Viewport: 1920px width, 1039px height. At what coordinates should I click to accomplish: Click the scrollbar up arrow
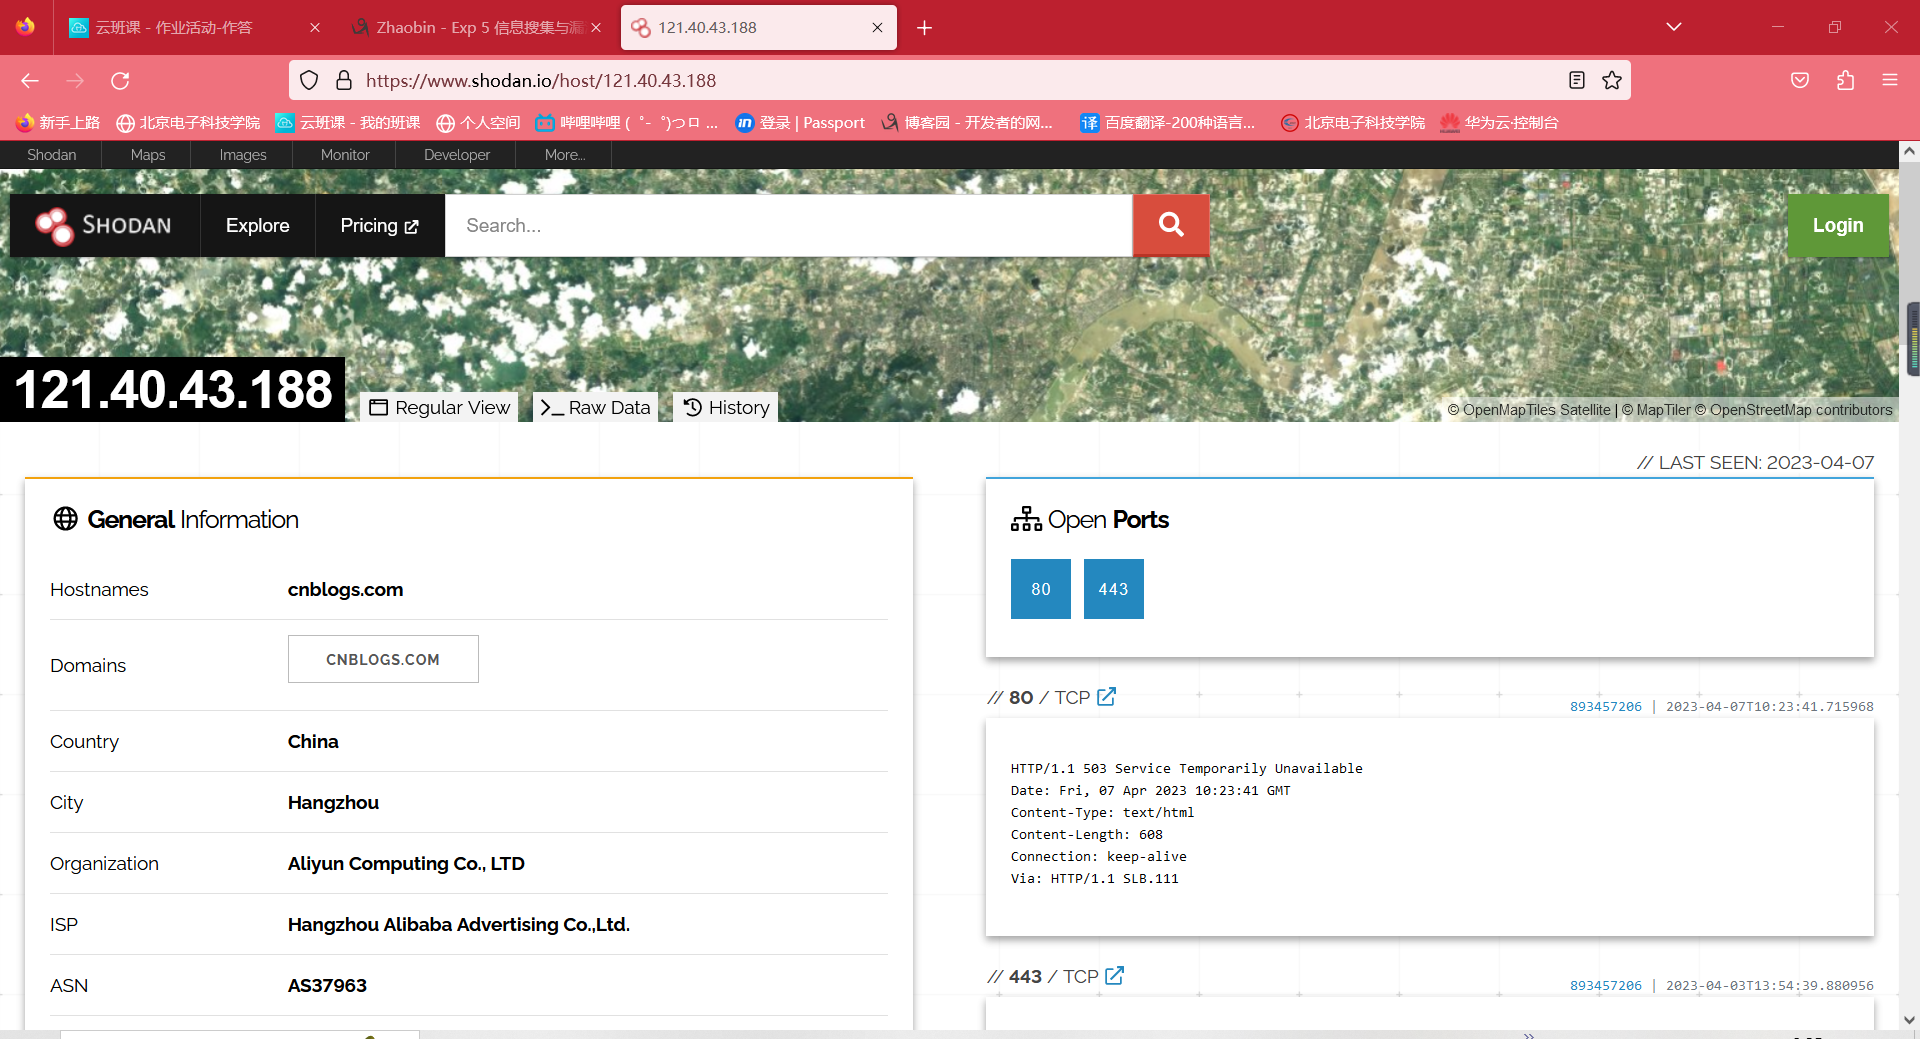[x=1910, y=152]
